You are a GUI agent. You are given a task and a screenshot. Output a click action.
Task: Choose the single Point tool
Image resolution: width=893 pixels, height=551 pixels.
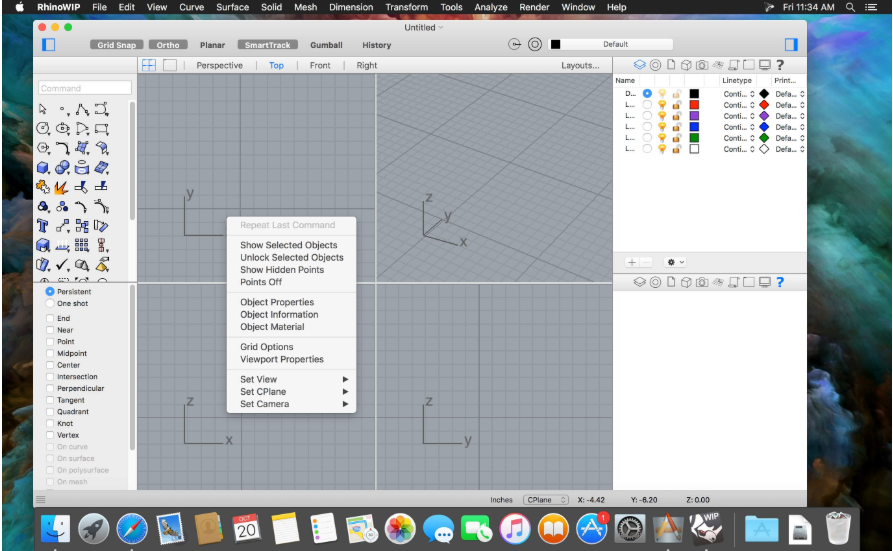(x=63, y=109)
